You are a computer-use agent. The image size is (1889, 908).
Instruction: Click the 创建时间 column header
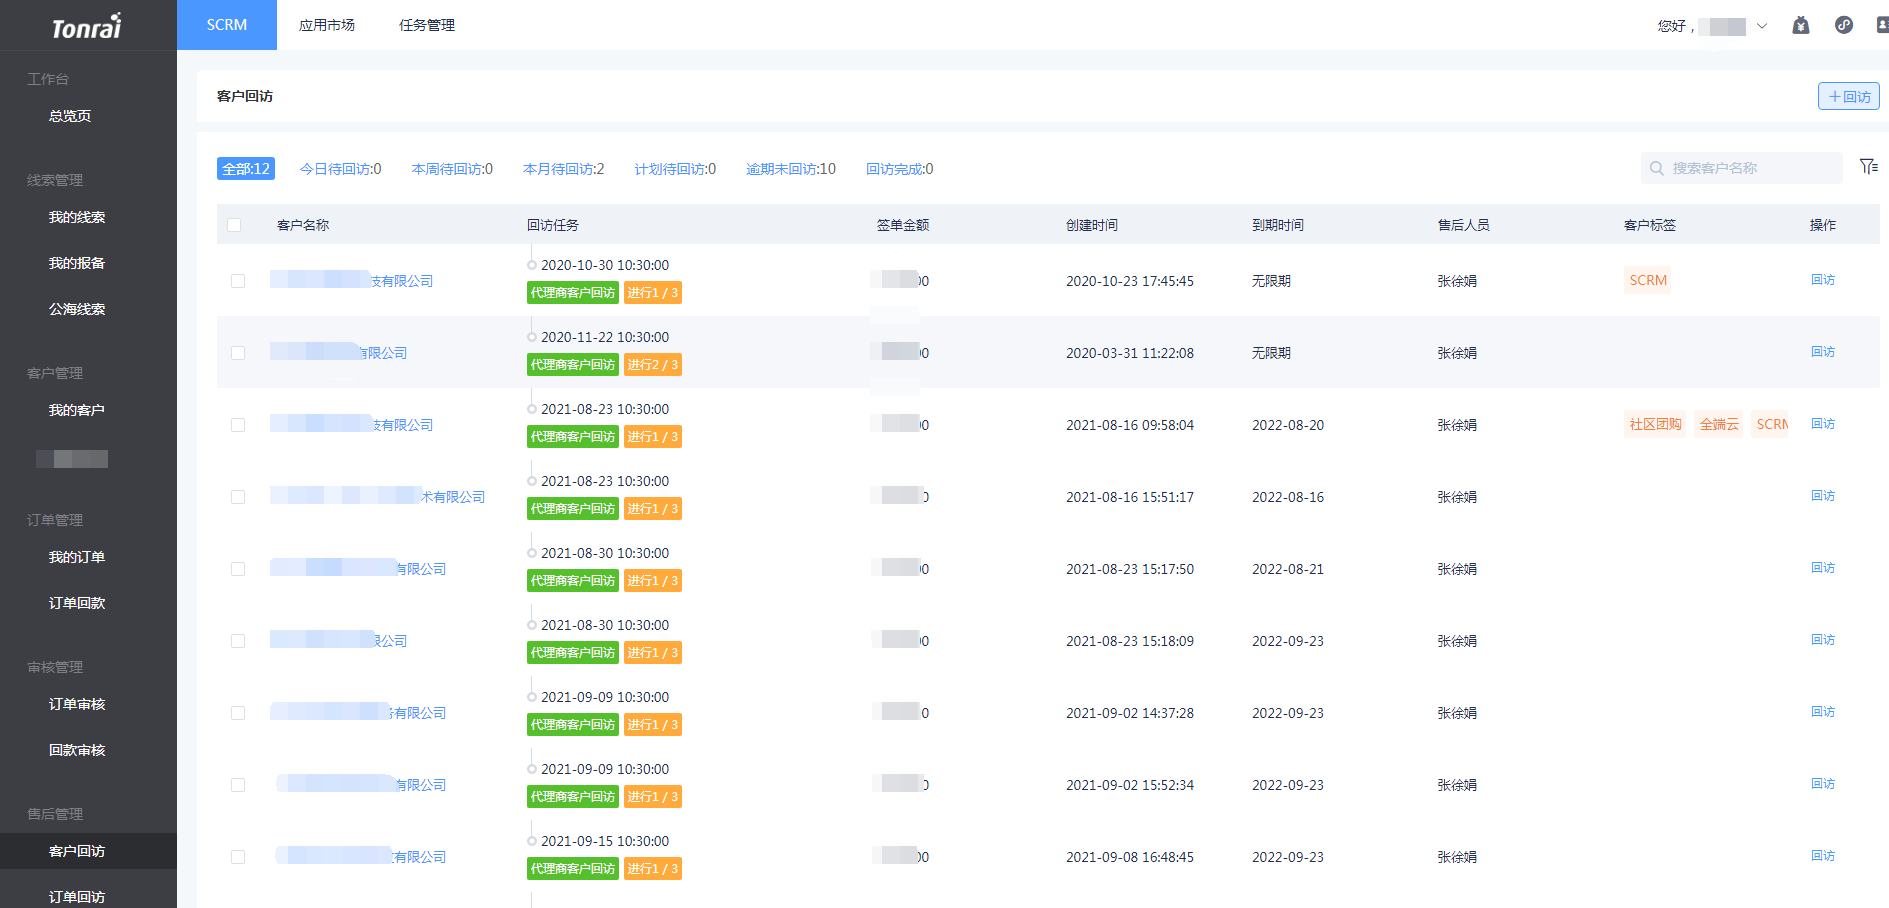[x=1092, y=225]
